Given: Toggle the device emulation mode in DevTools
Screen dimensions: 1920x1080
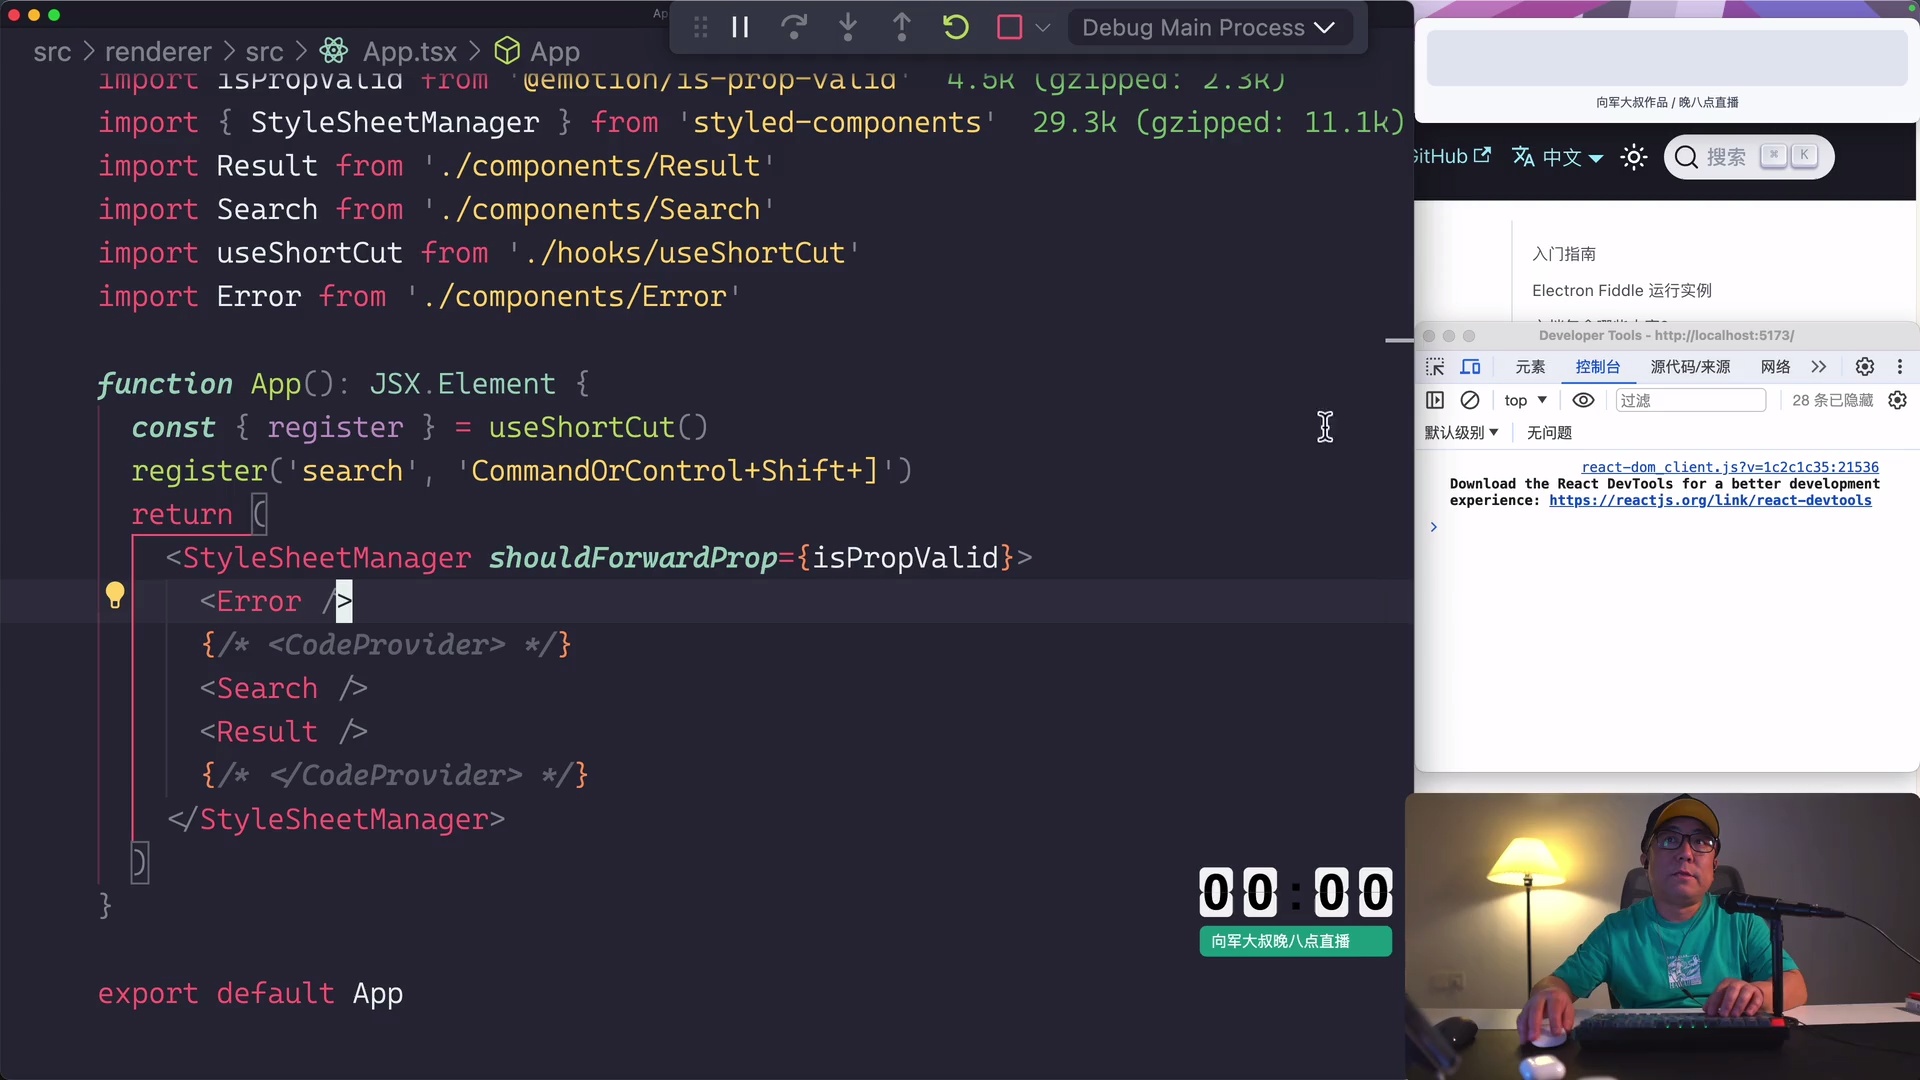Looking at the screenshot, I should click(1472, 367).
